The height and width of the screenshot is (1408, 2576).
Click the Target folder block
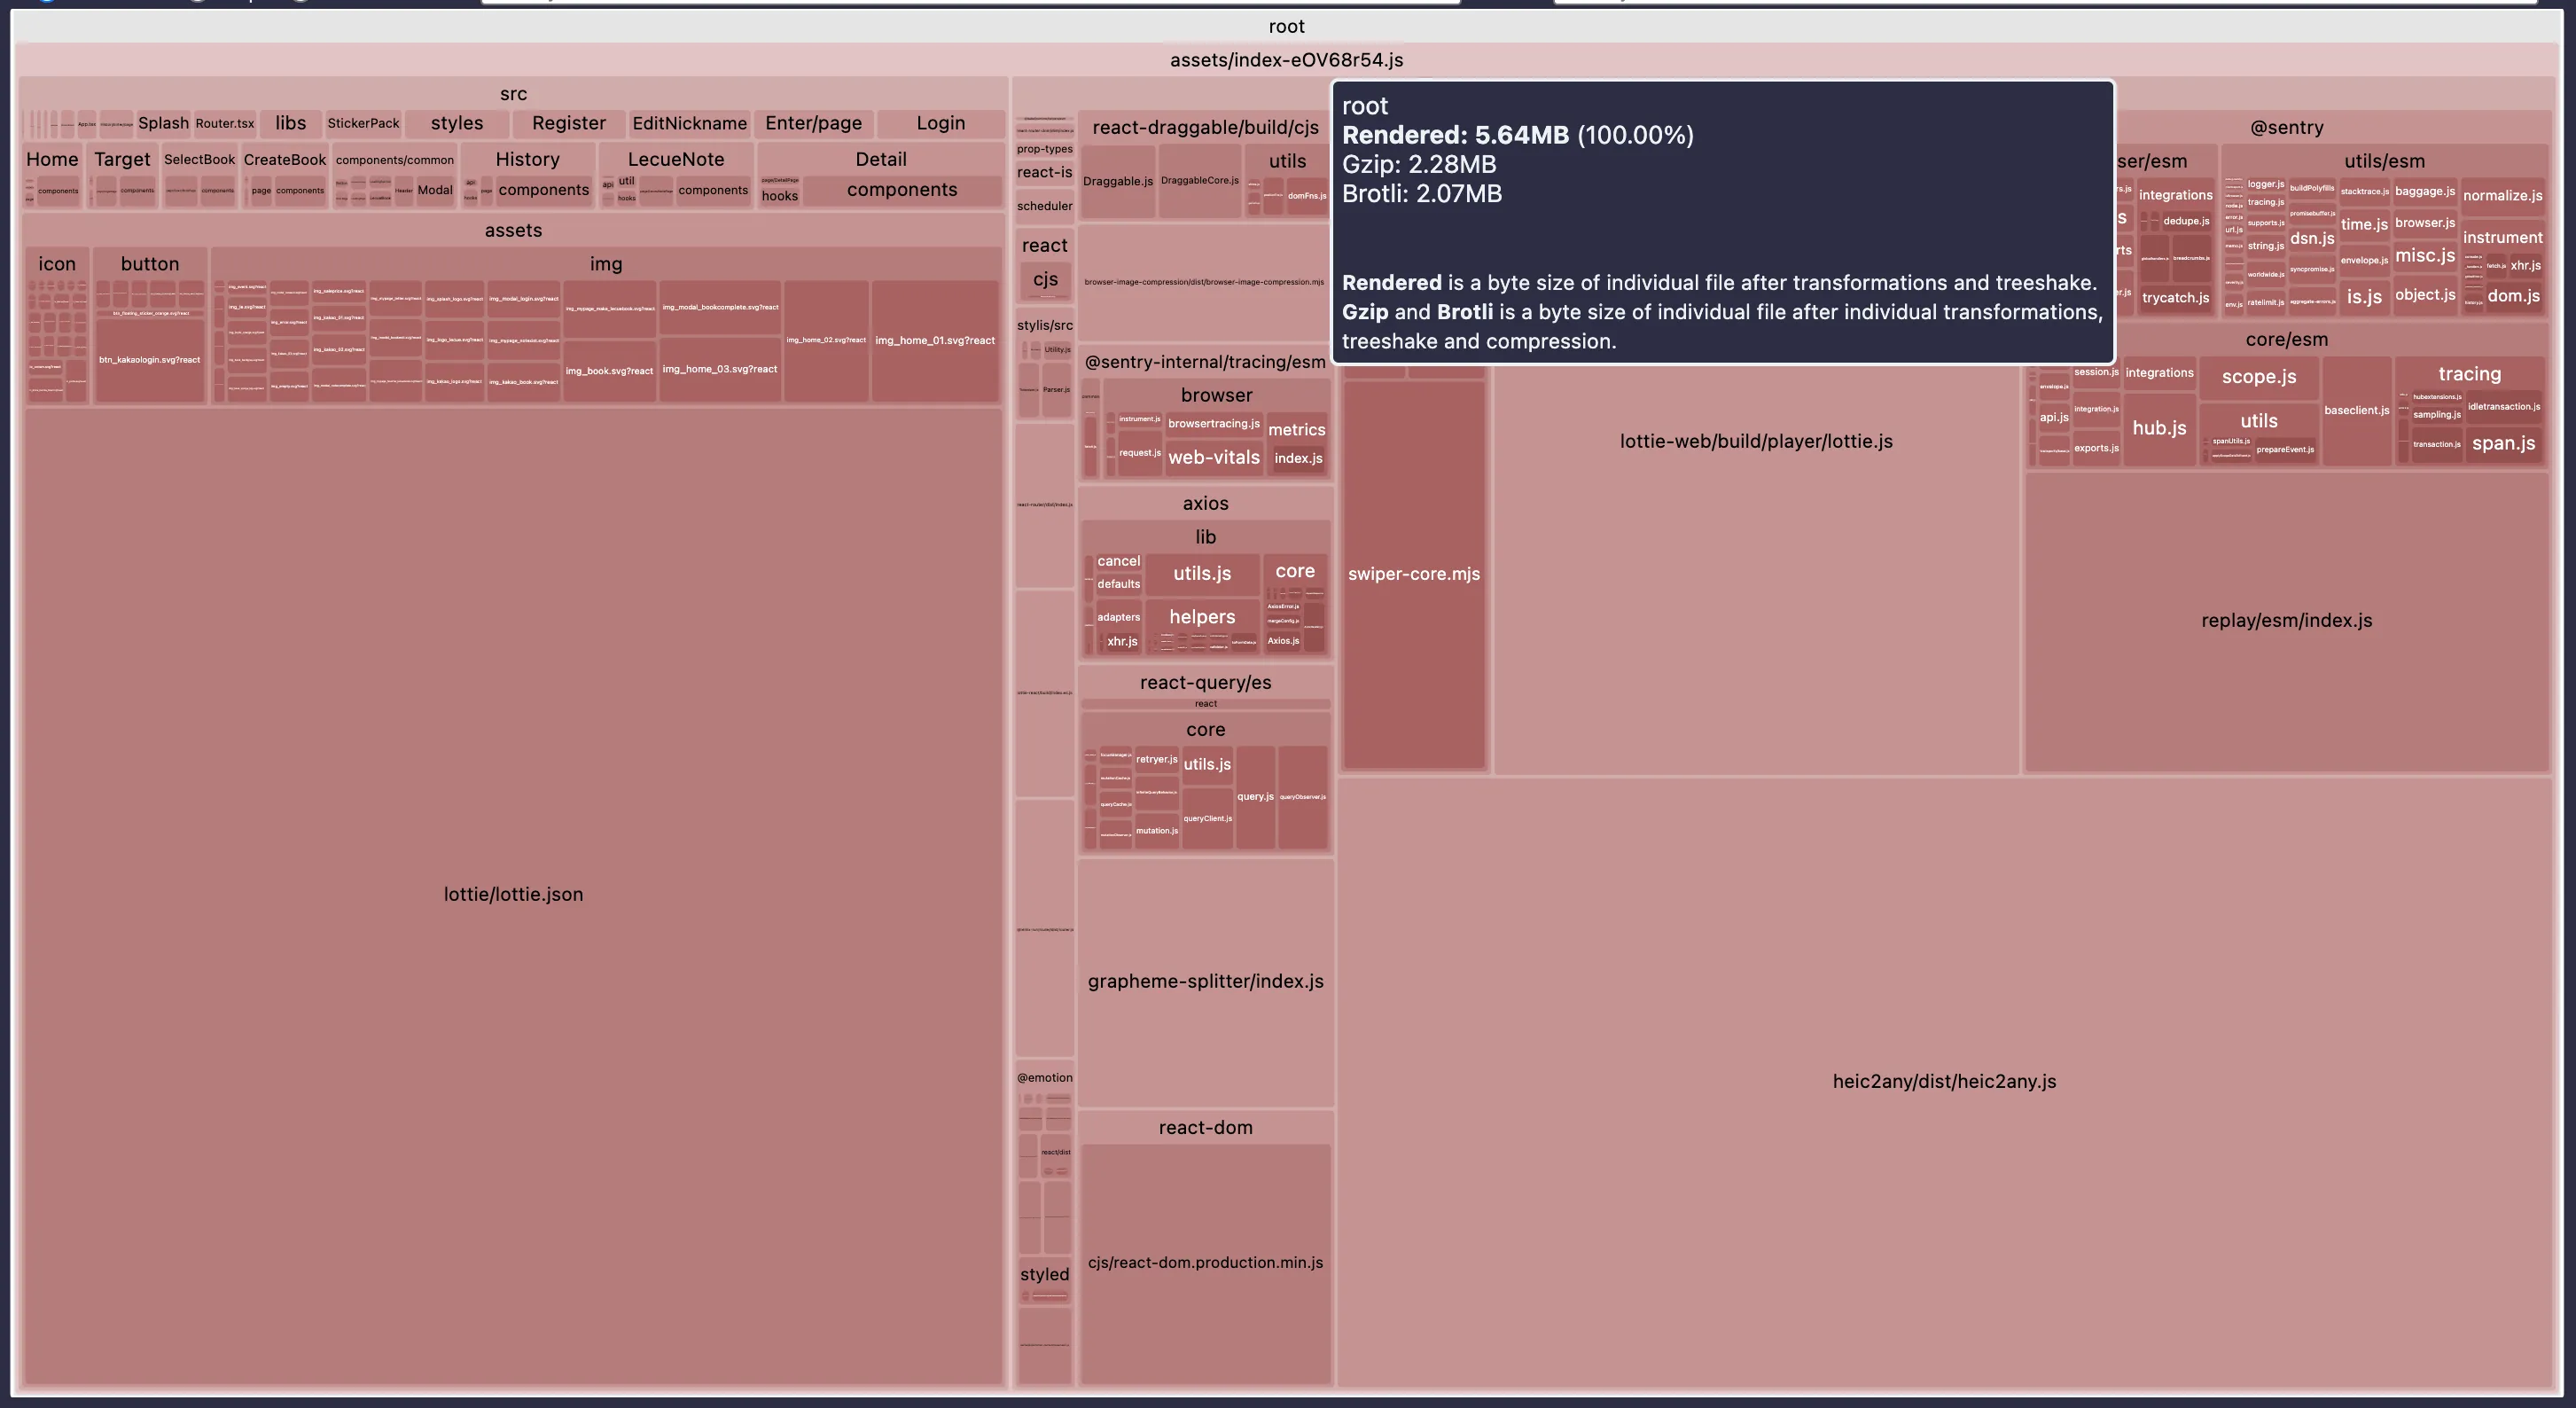(122, 159)
